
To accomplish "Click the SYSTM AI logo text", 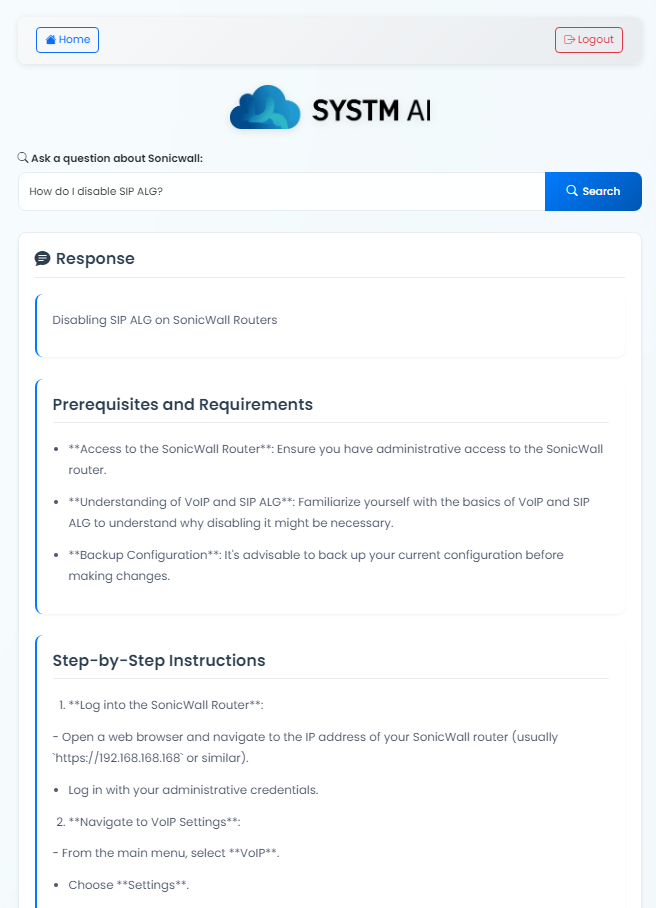I will 371,109.
